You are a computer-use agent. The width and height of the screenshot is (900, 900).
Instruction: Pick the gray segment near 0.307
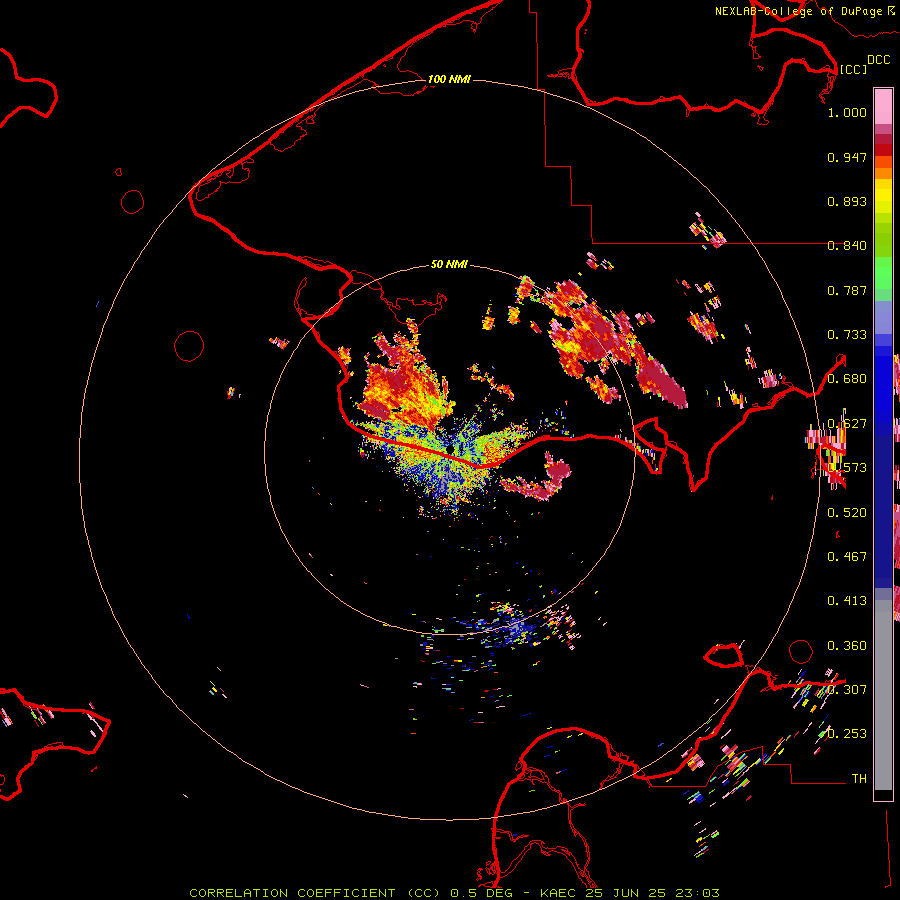click(883, 695)
